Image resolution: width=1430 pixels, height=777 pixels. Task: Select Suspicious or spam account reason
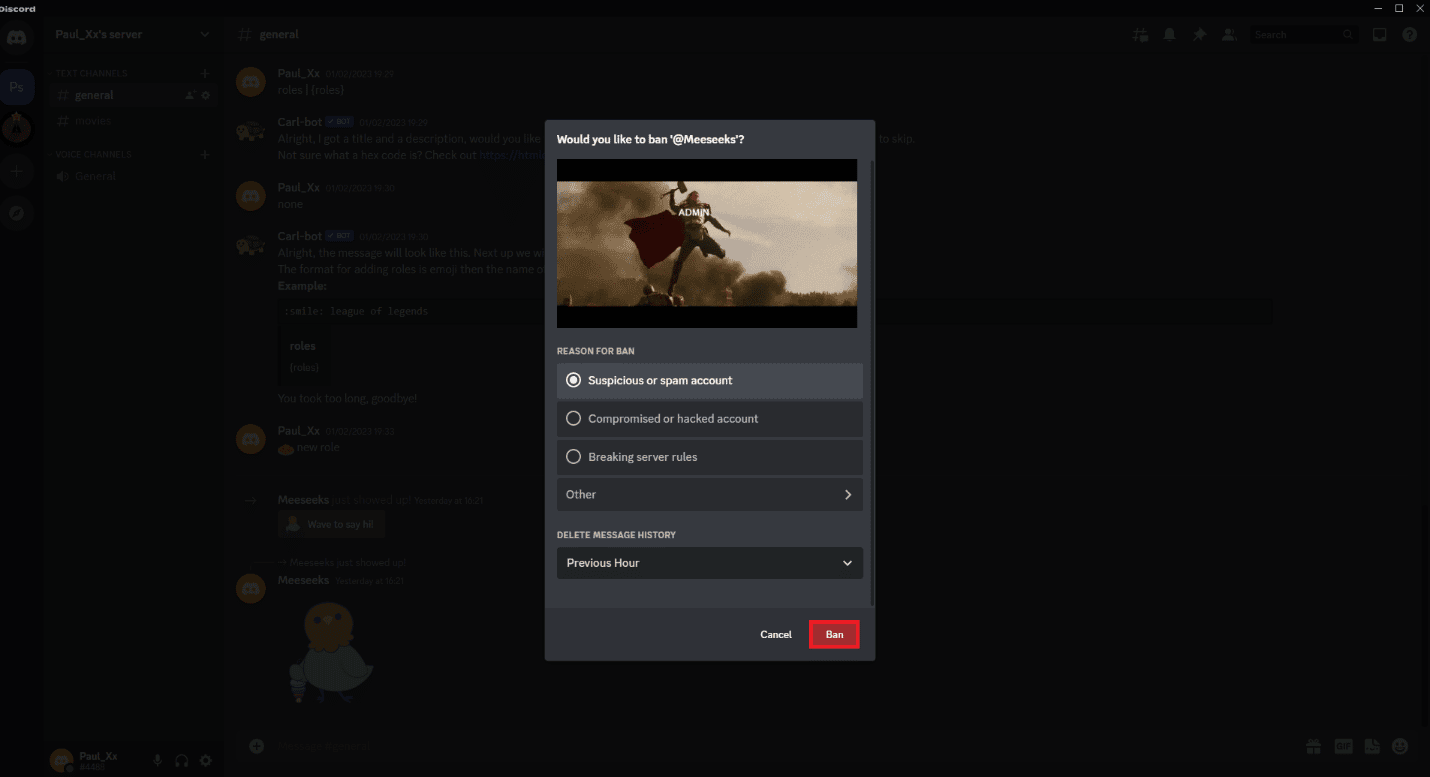pos(710,381)
